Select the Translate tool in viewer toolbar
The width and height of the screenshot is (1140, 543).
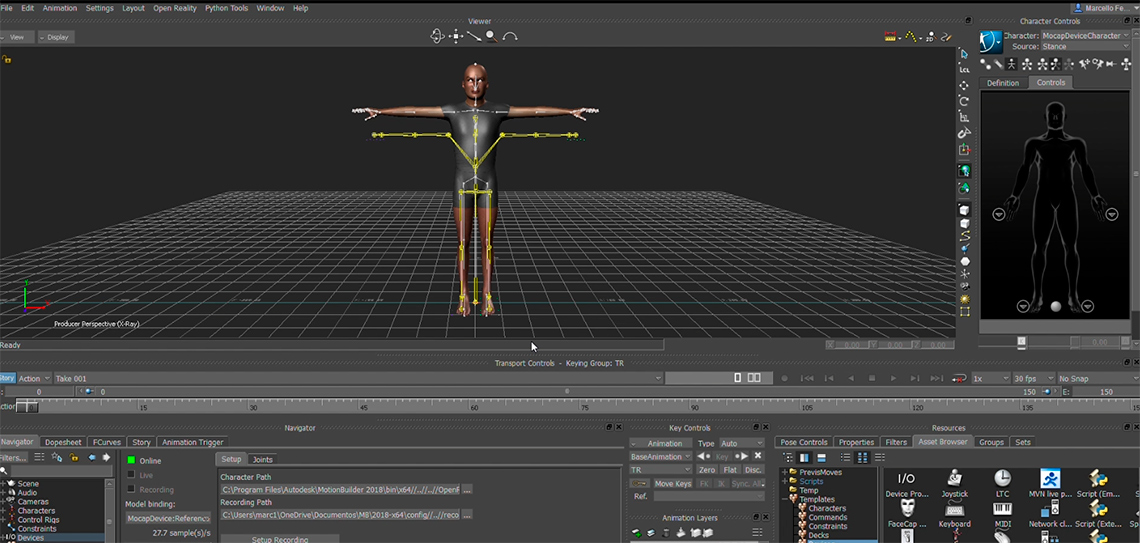[964, 85]
